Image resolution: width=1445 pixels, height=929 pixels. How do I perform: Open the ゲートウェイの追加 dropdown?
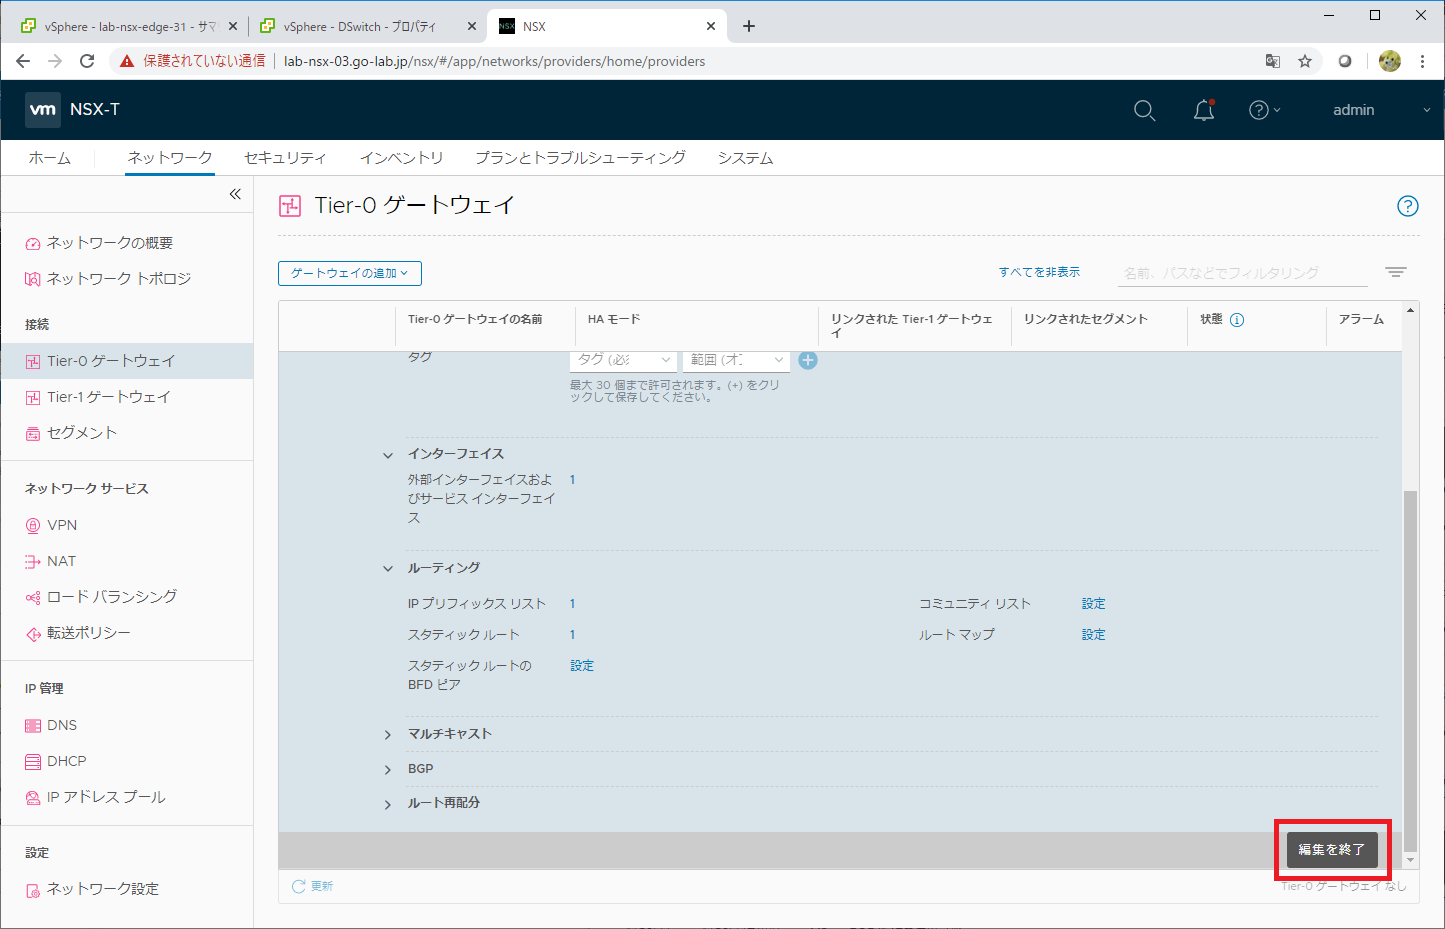point(350,273)
